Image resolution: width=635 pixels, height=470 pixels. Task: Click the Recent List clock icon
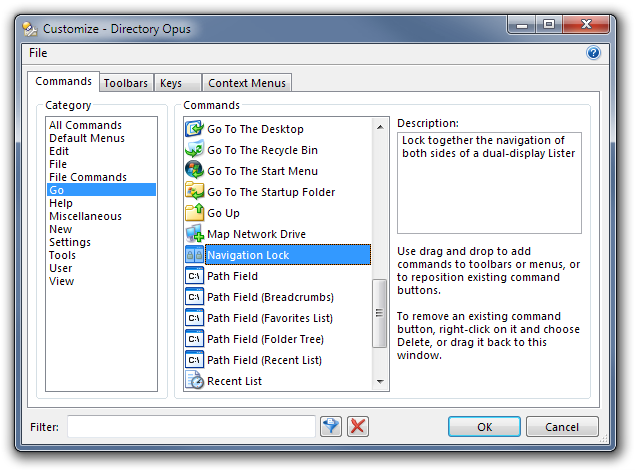(x=195, y=381)
